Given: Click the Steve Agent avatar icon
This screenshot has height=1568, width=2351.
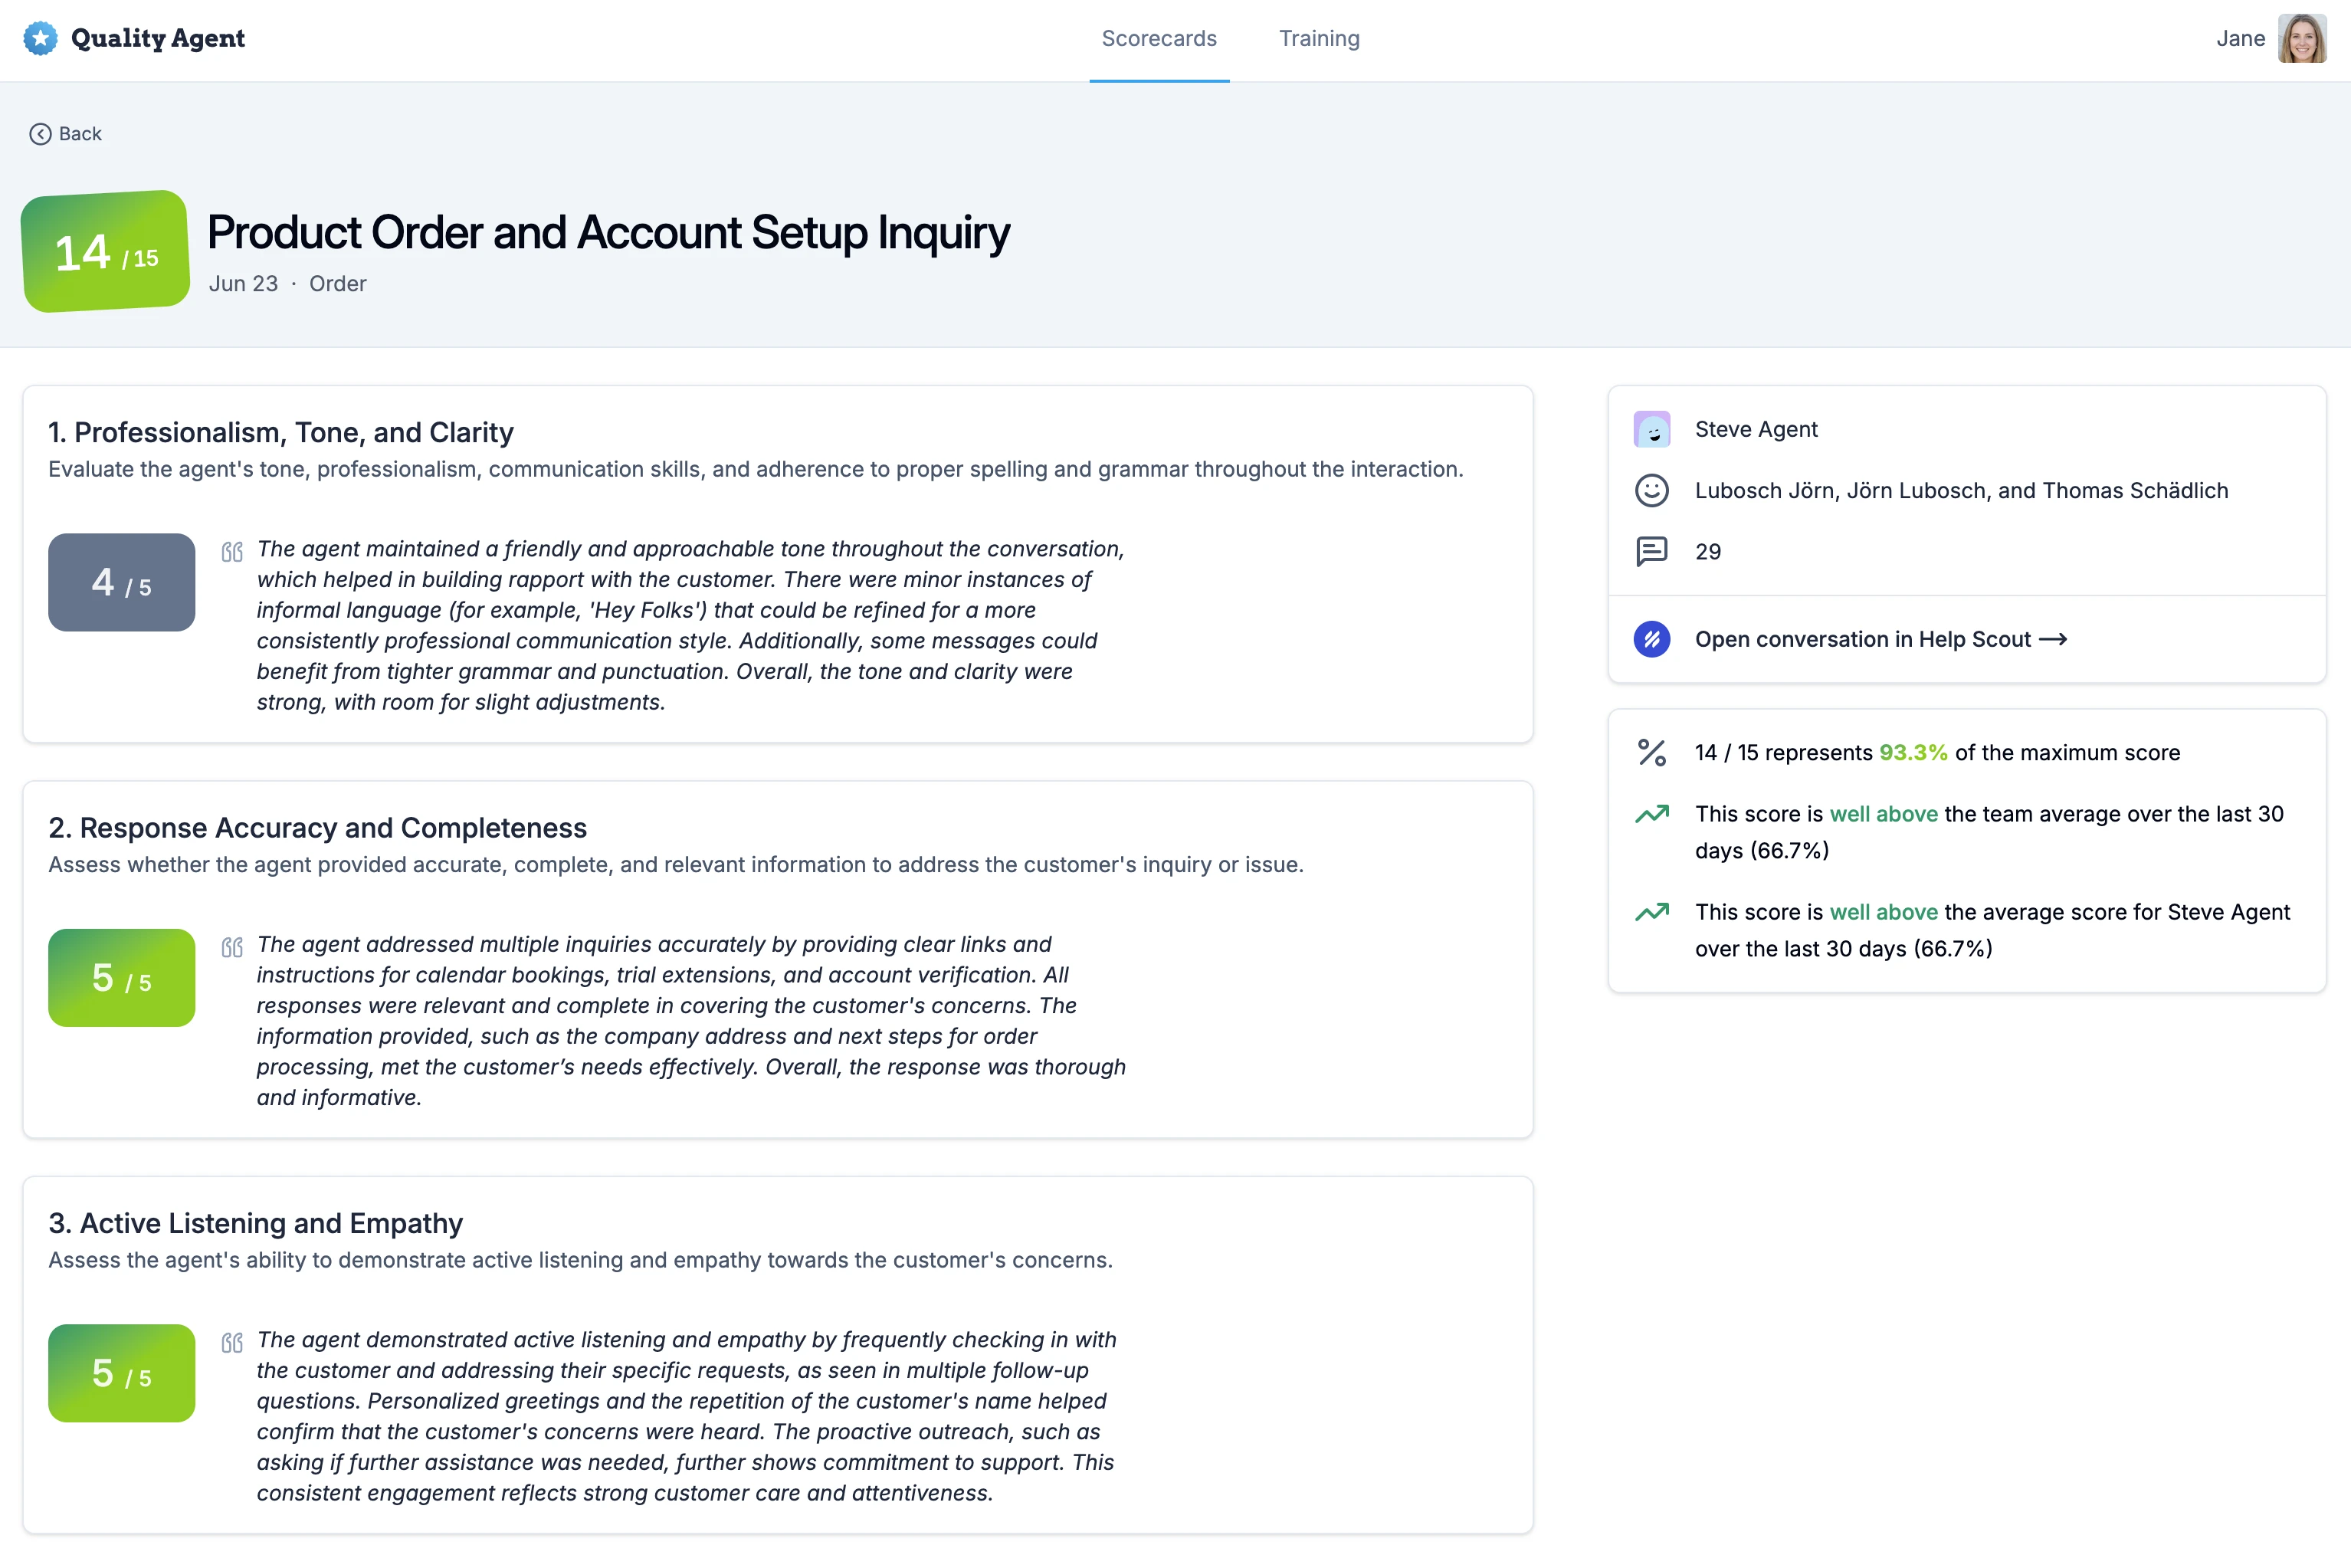Looking at the screenshot, I should click(x=1652, y=430).
